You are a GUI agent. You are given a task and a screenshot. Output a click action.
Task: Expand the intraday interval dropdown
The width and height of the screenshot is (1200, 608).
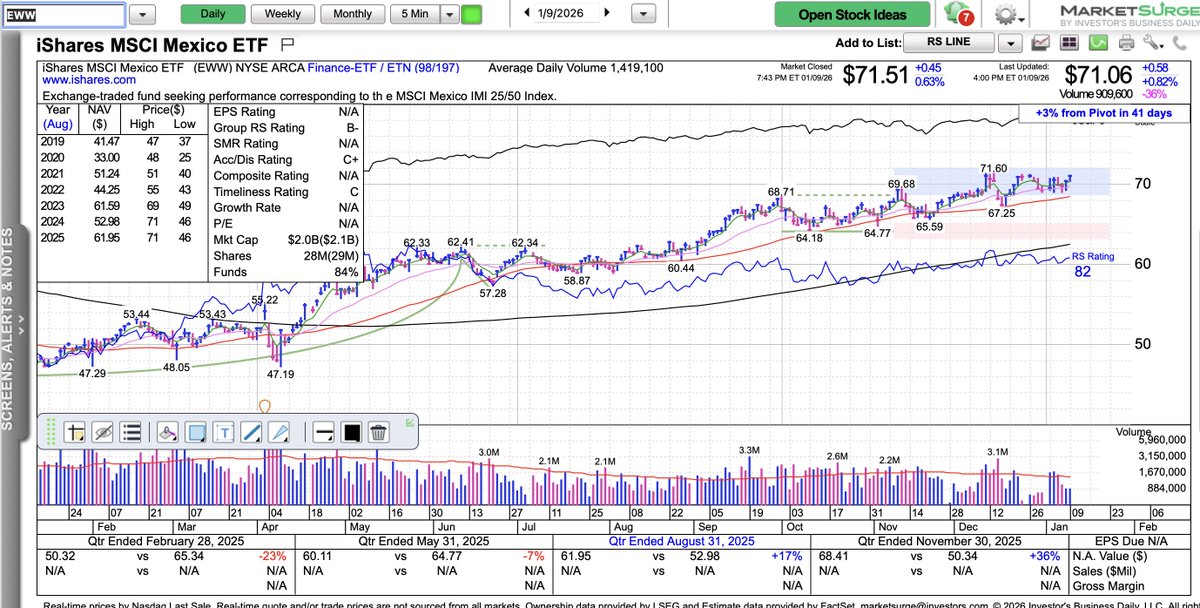(x=449, y=14)
